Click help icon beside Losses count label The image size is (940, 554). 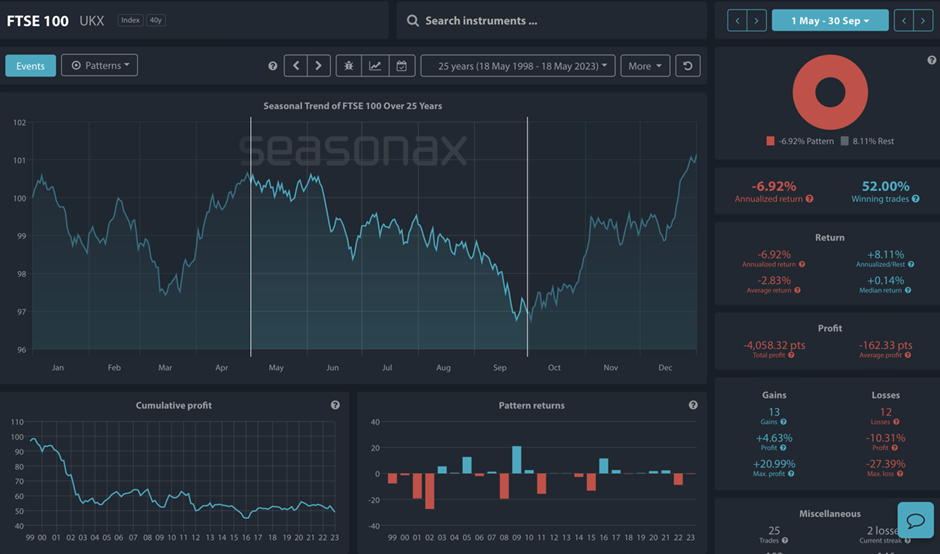pyautogui.click(x=896, y=422)
